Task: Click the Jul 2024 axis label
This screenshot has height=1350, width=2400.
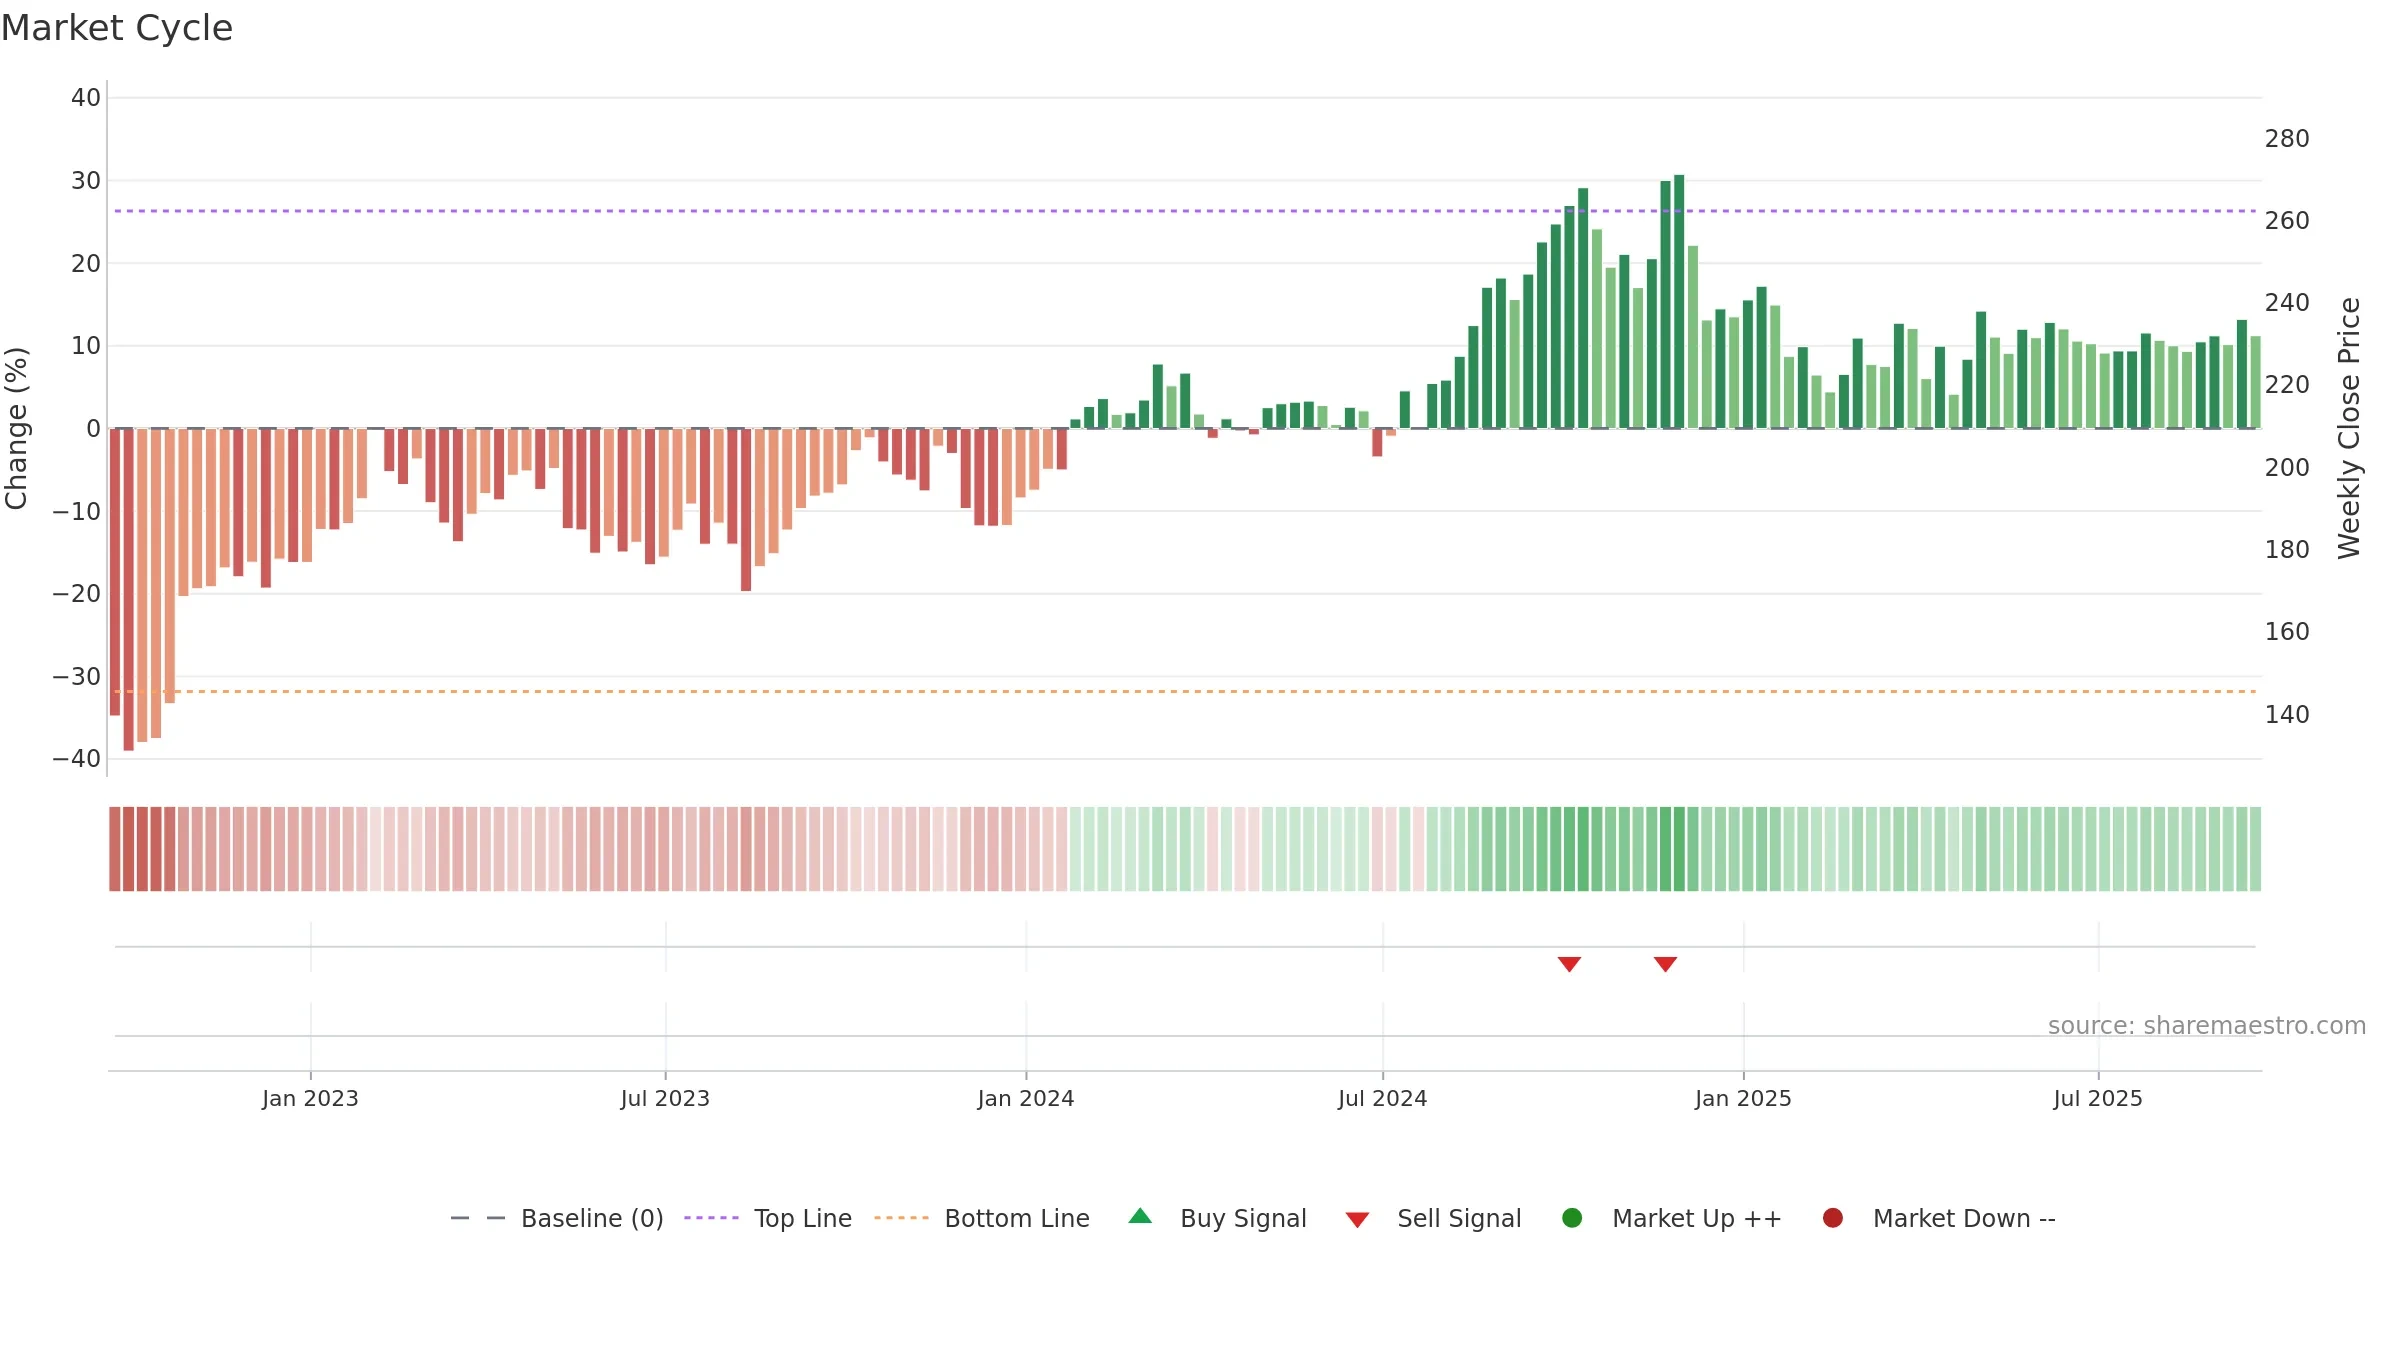Action: pos(1383,1098)
